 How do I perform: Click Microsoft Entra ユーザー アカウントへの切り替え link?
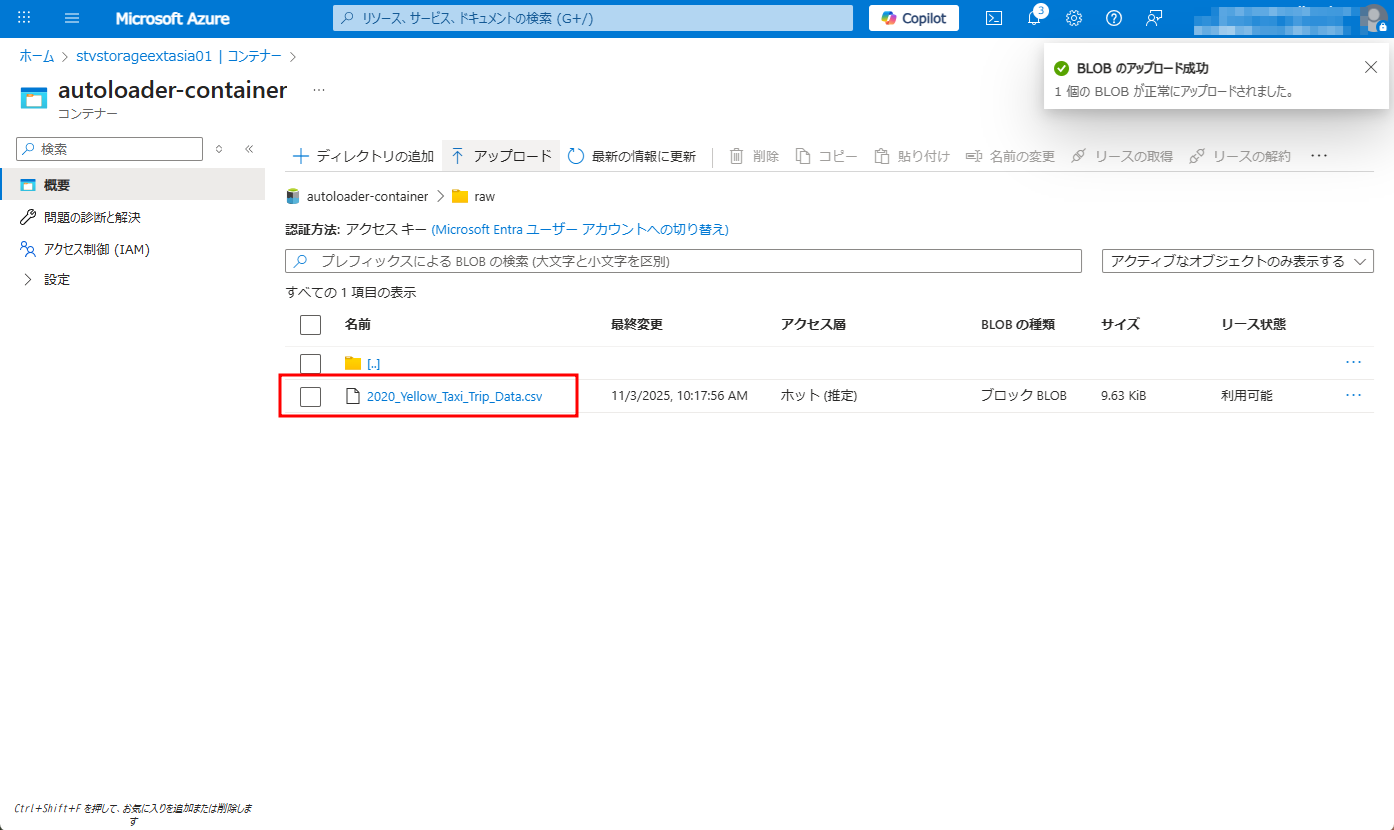coord(580,229)
